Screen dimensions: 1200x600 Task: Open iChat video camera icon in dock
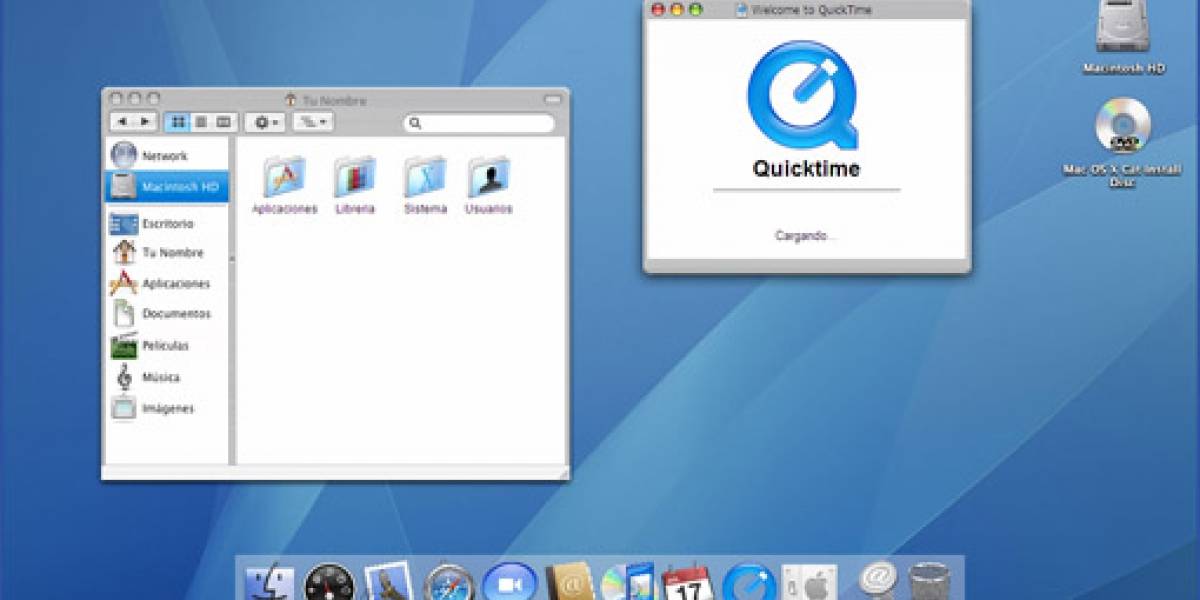[509, 583]
